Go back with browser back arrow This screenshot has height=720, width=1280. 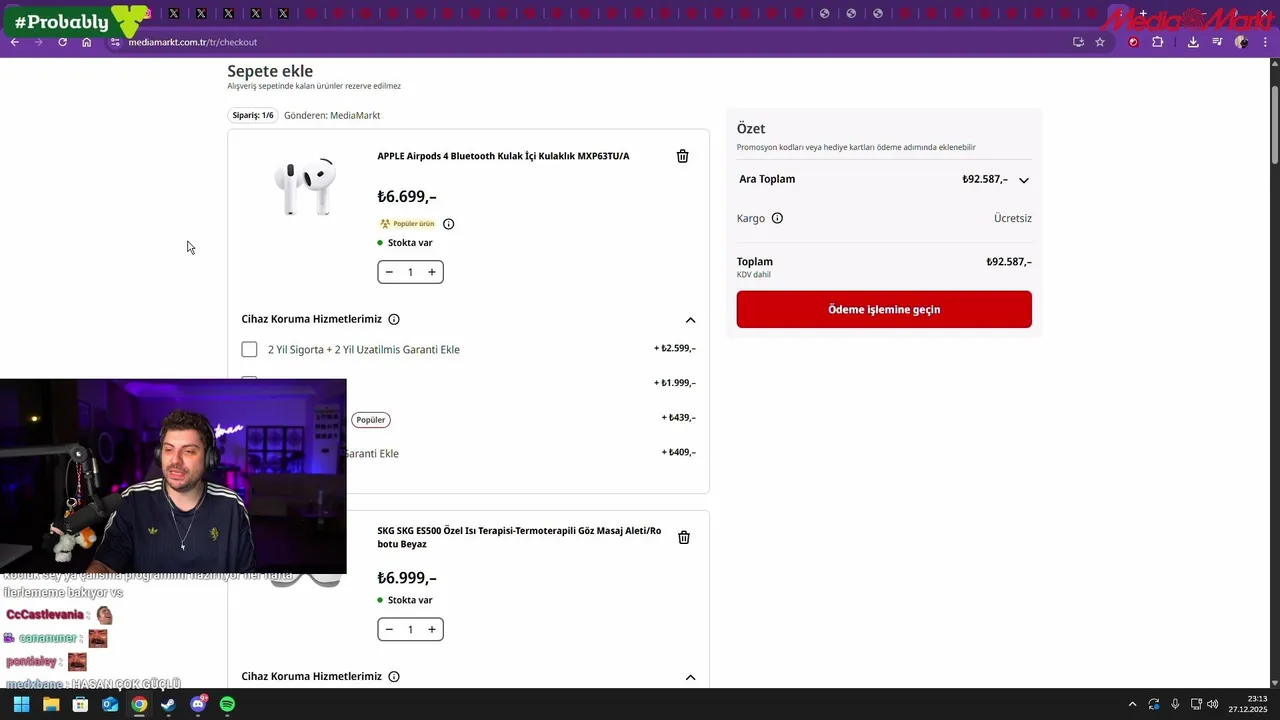[x=15, y=42]
